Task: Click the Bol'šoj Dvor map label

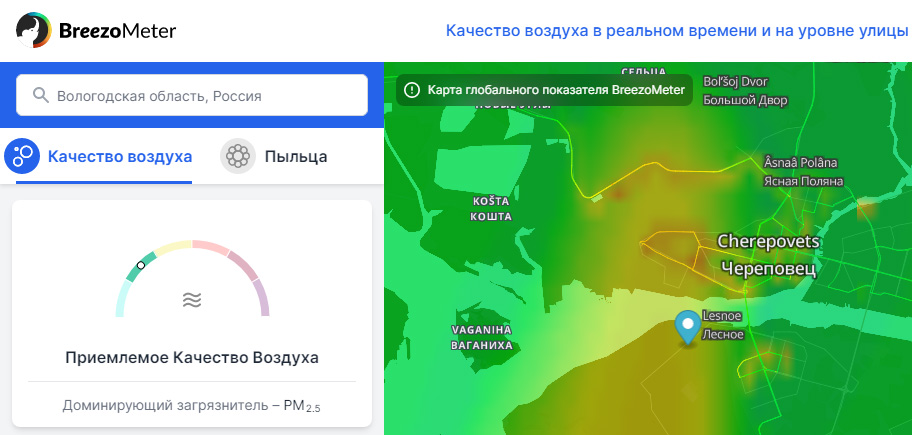Action: pos(736,81)
